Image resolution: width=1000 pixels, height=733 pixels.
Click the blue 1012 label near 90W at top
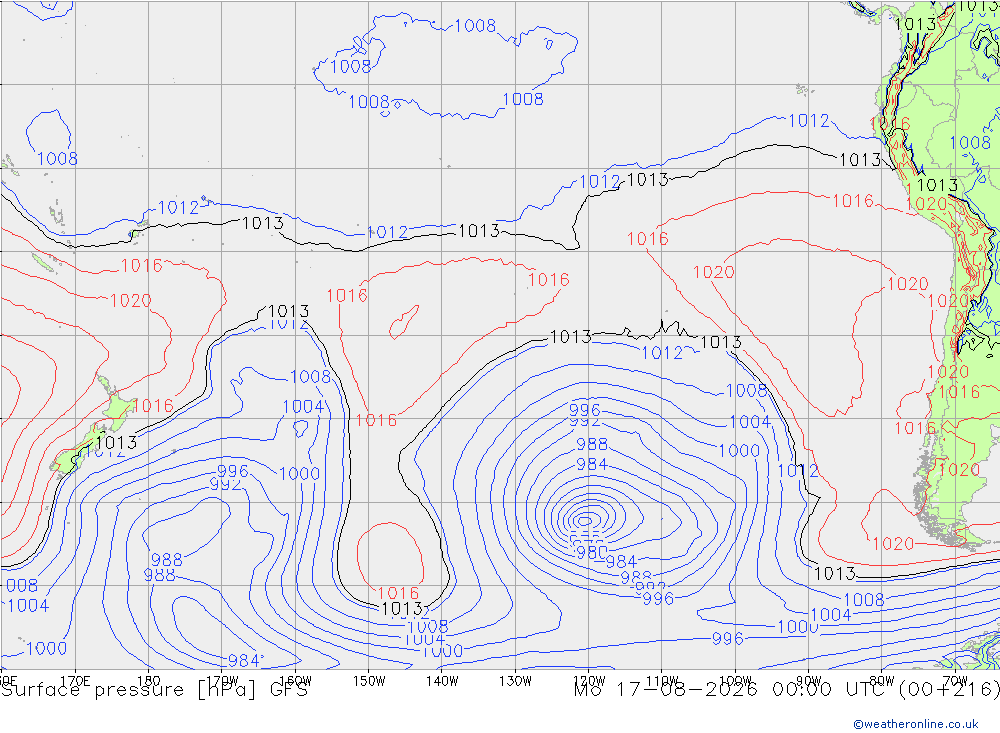(x=809, y=121)
